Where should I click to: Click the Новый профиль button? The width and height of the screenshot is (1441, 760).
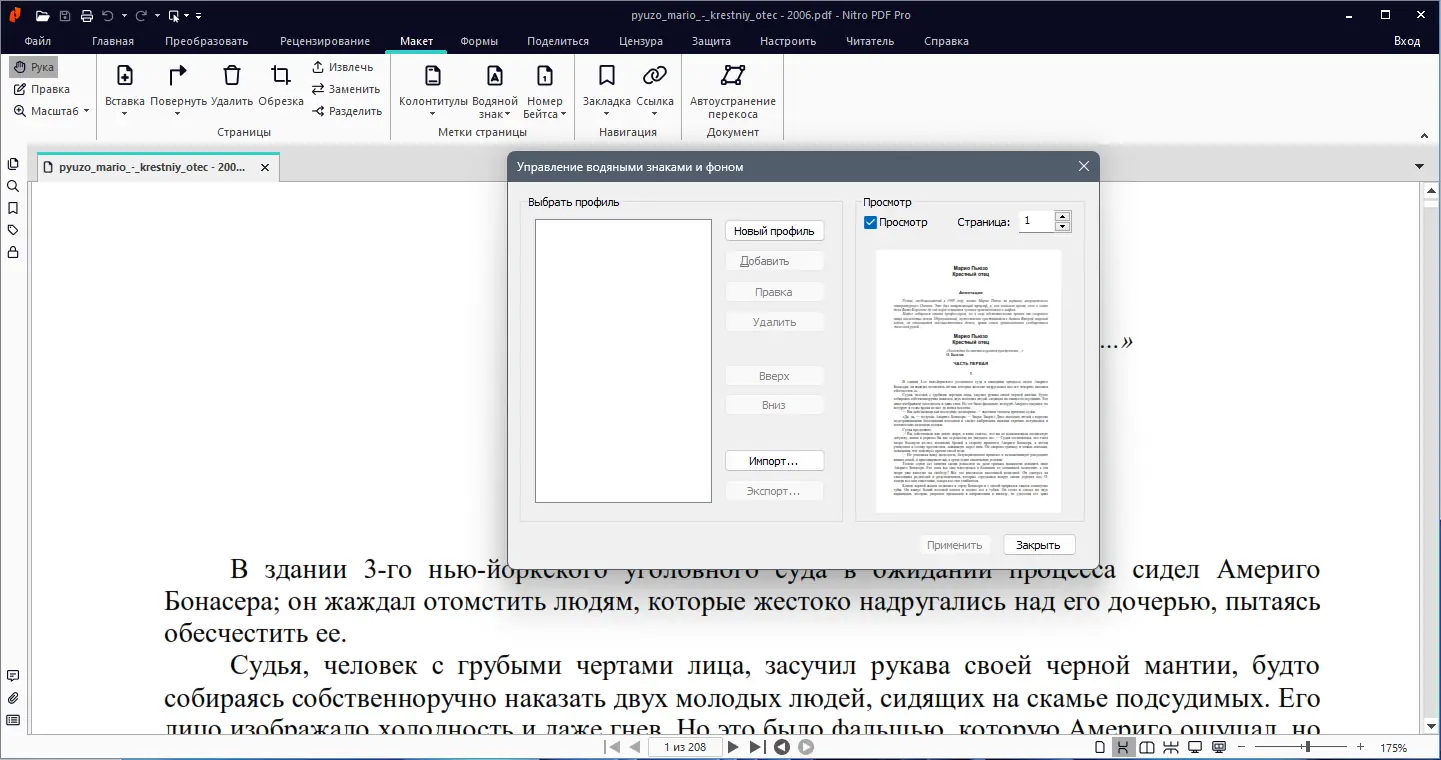pos(774,231)
